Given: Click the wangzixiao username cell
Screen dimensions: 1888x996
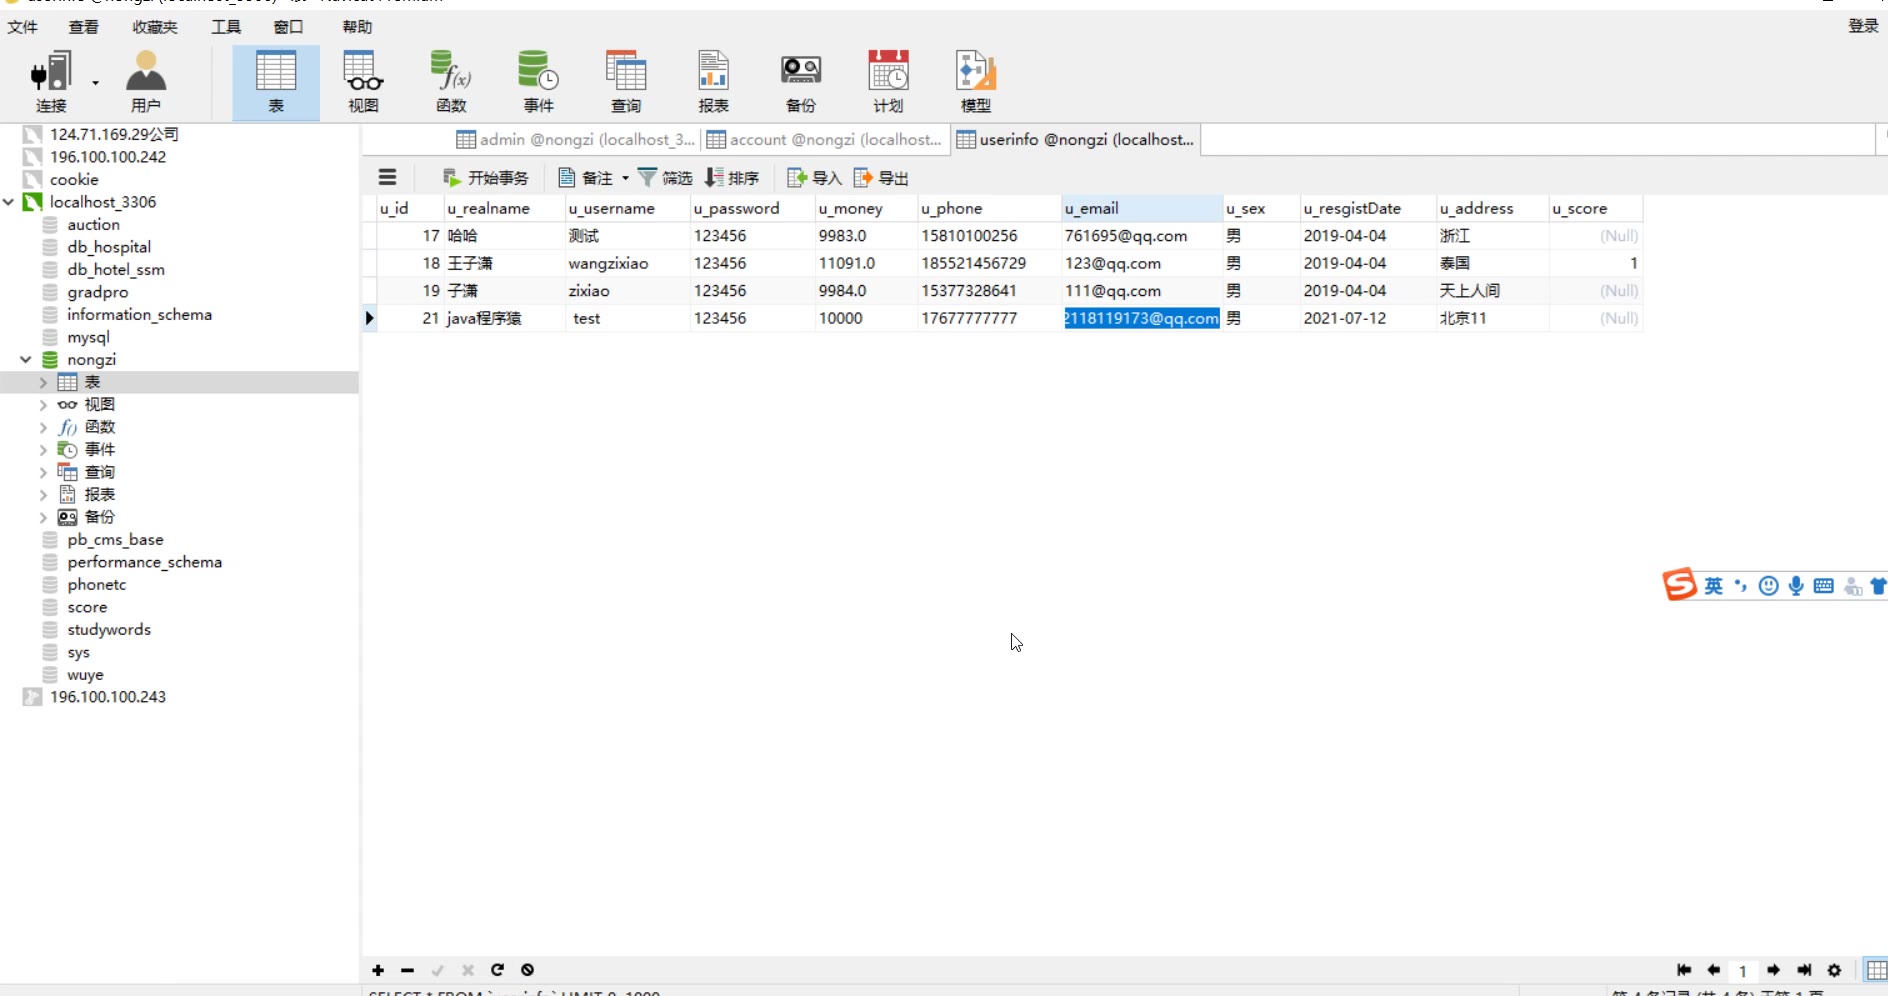Looking at the screenshot, I should (x=627, y=263).
